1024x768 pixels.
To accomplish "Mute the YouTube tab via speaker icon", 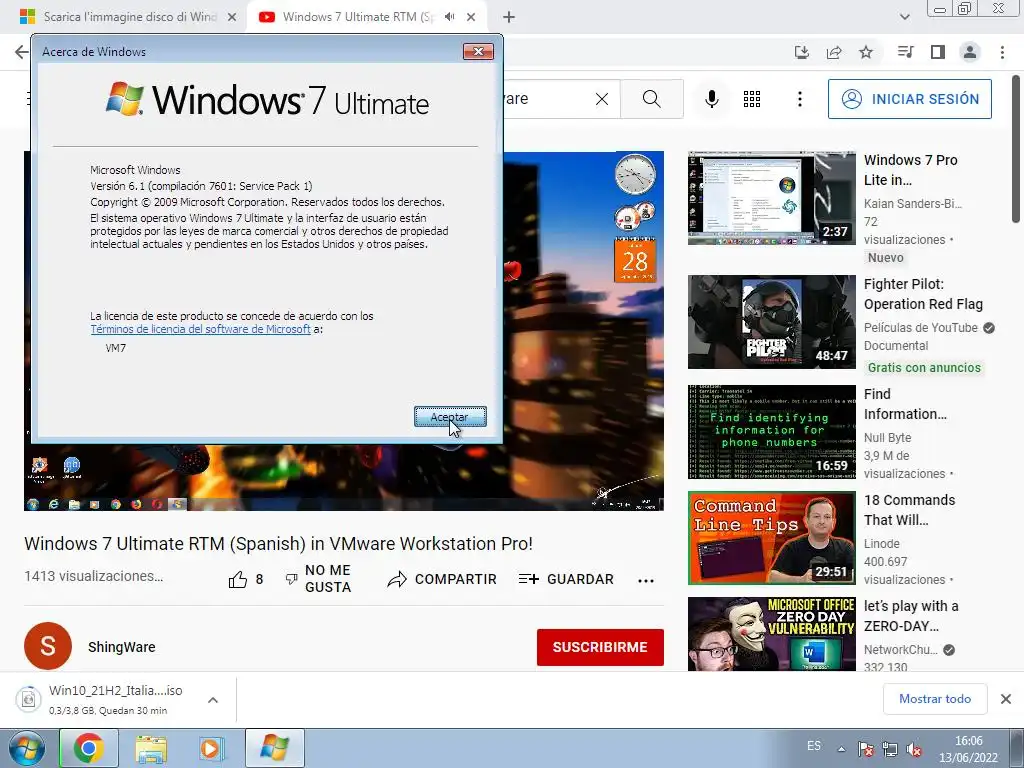I will [449, 17].
